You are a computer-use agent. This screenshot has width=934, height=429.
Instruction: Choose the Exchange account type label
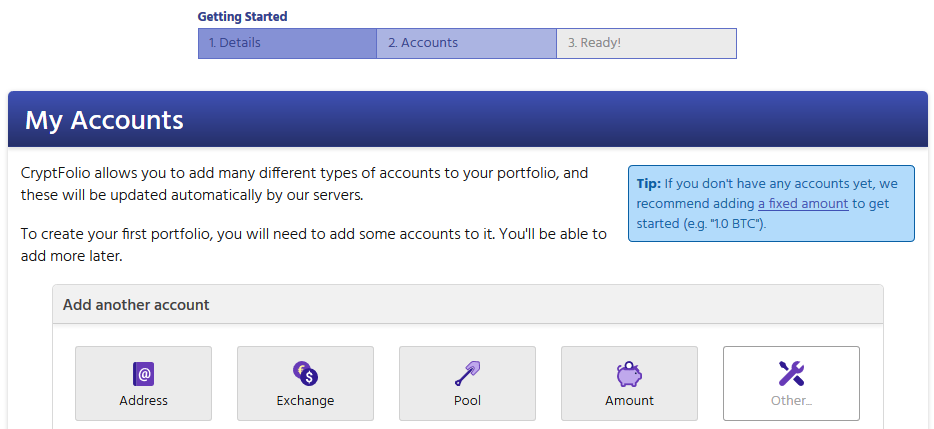pyautogui.click(x=305, y=401)
